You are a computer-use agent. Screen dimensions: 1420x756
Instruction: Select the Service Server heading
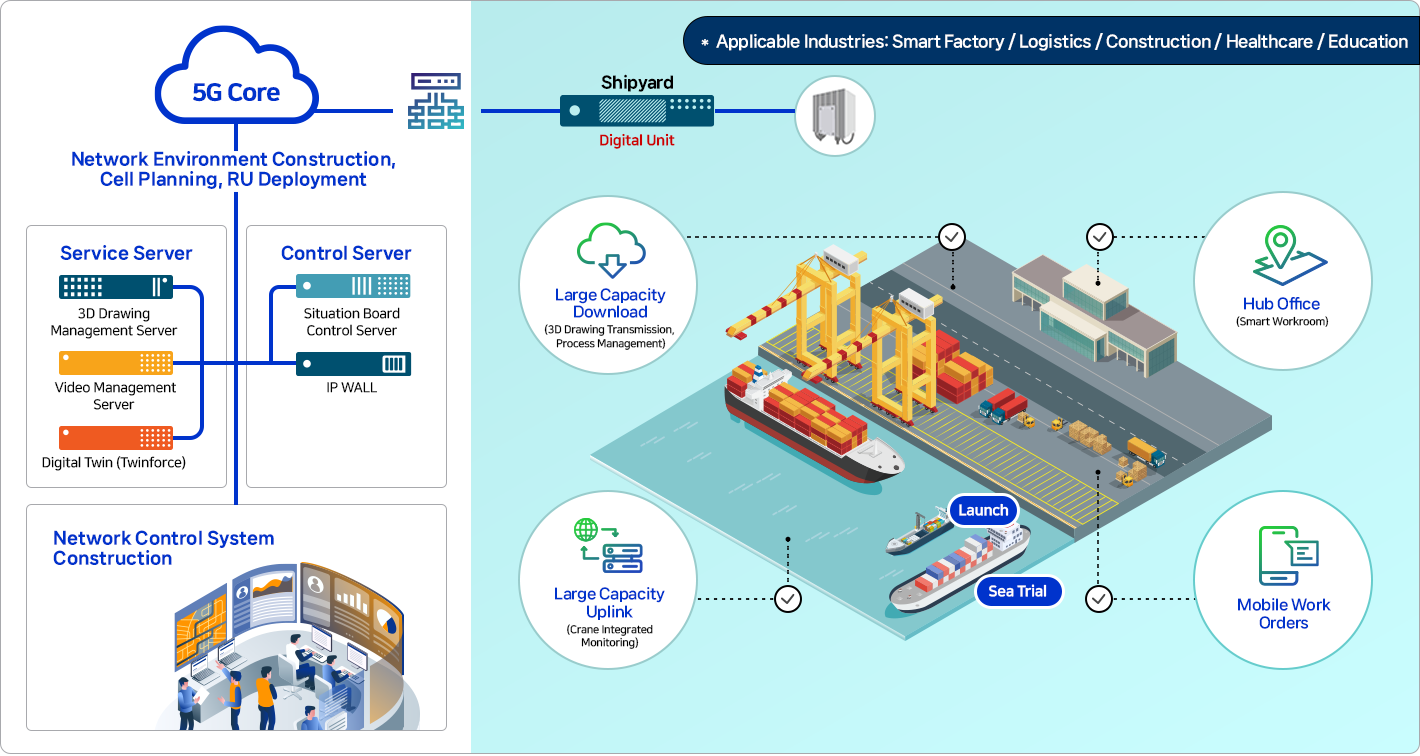(126, 253)
